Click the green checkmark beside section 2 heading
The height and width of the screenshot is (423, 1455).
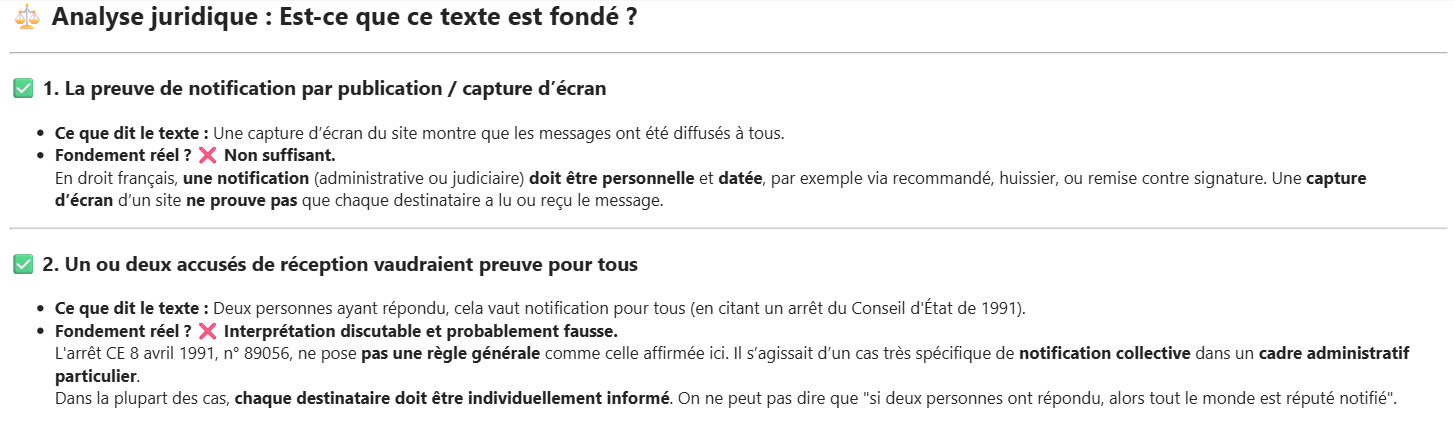tap(23, 265)
